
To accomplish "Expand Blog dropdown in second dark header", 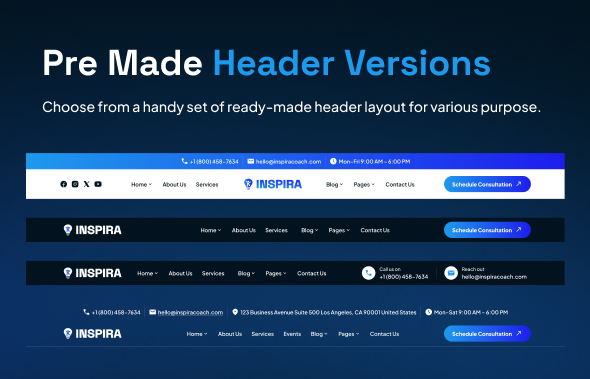I will point(310,230).
